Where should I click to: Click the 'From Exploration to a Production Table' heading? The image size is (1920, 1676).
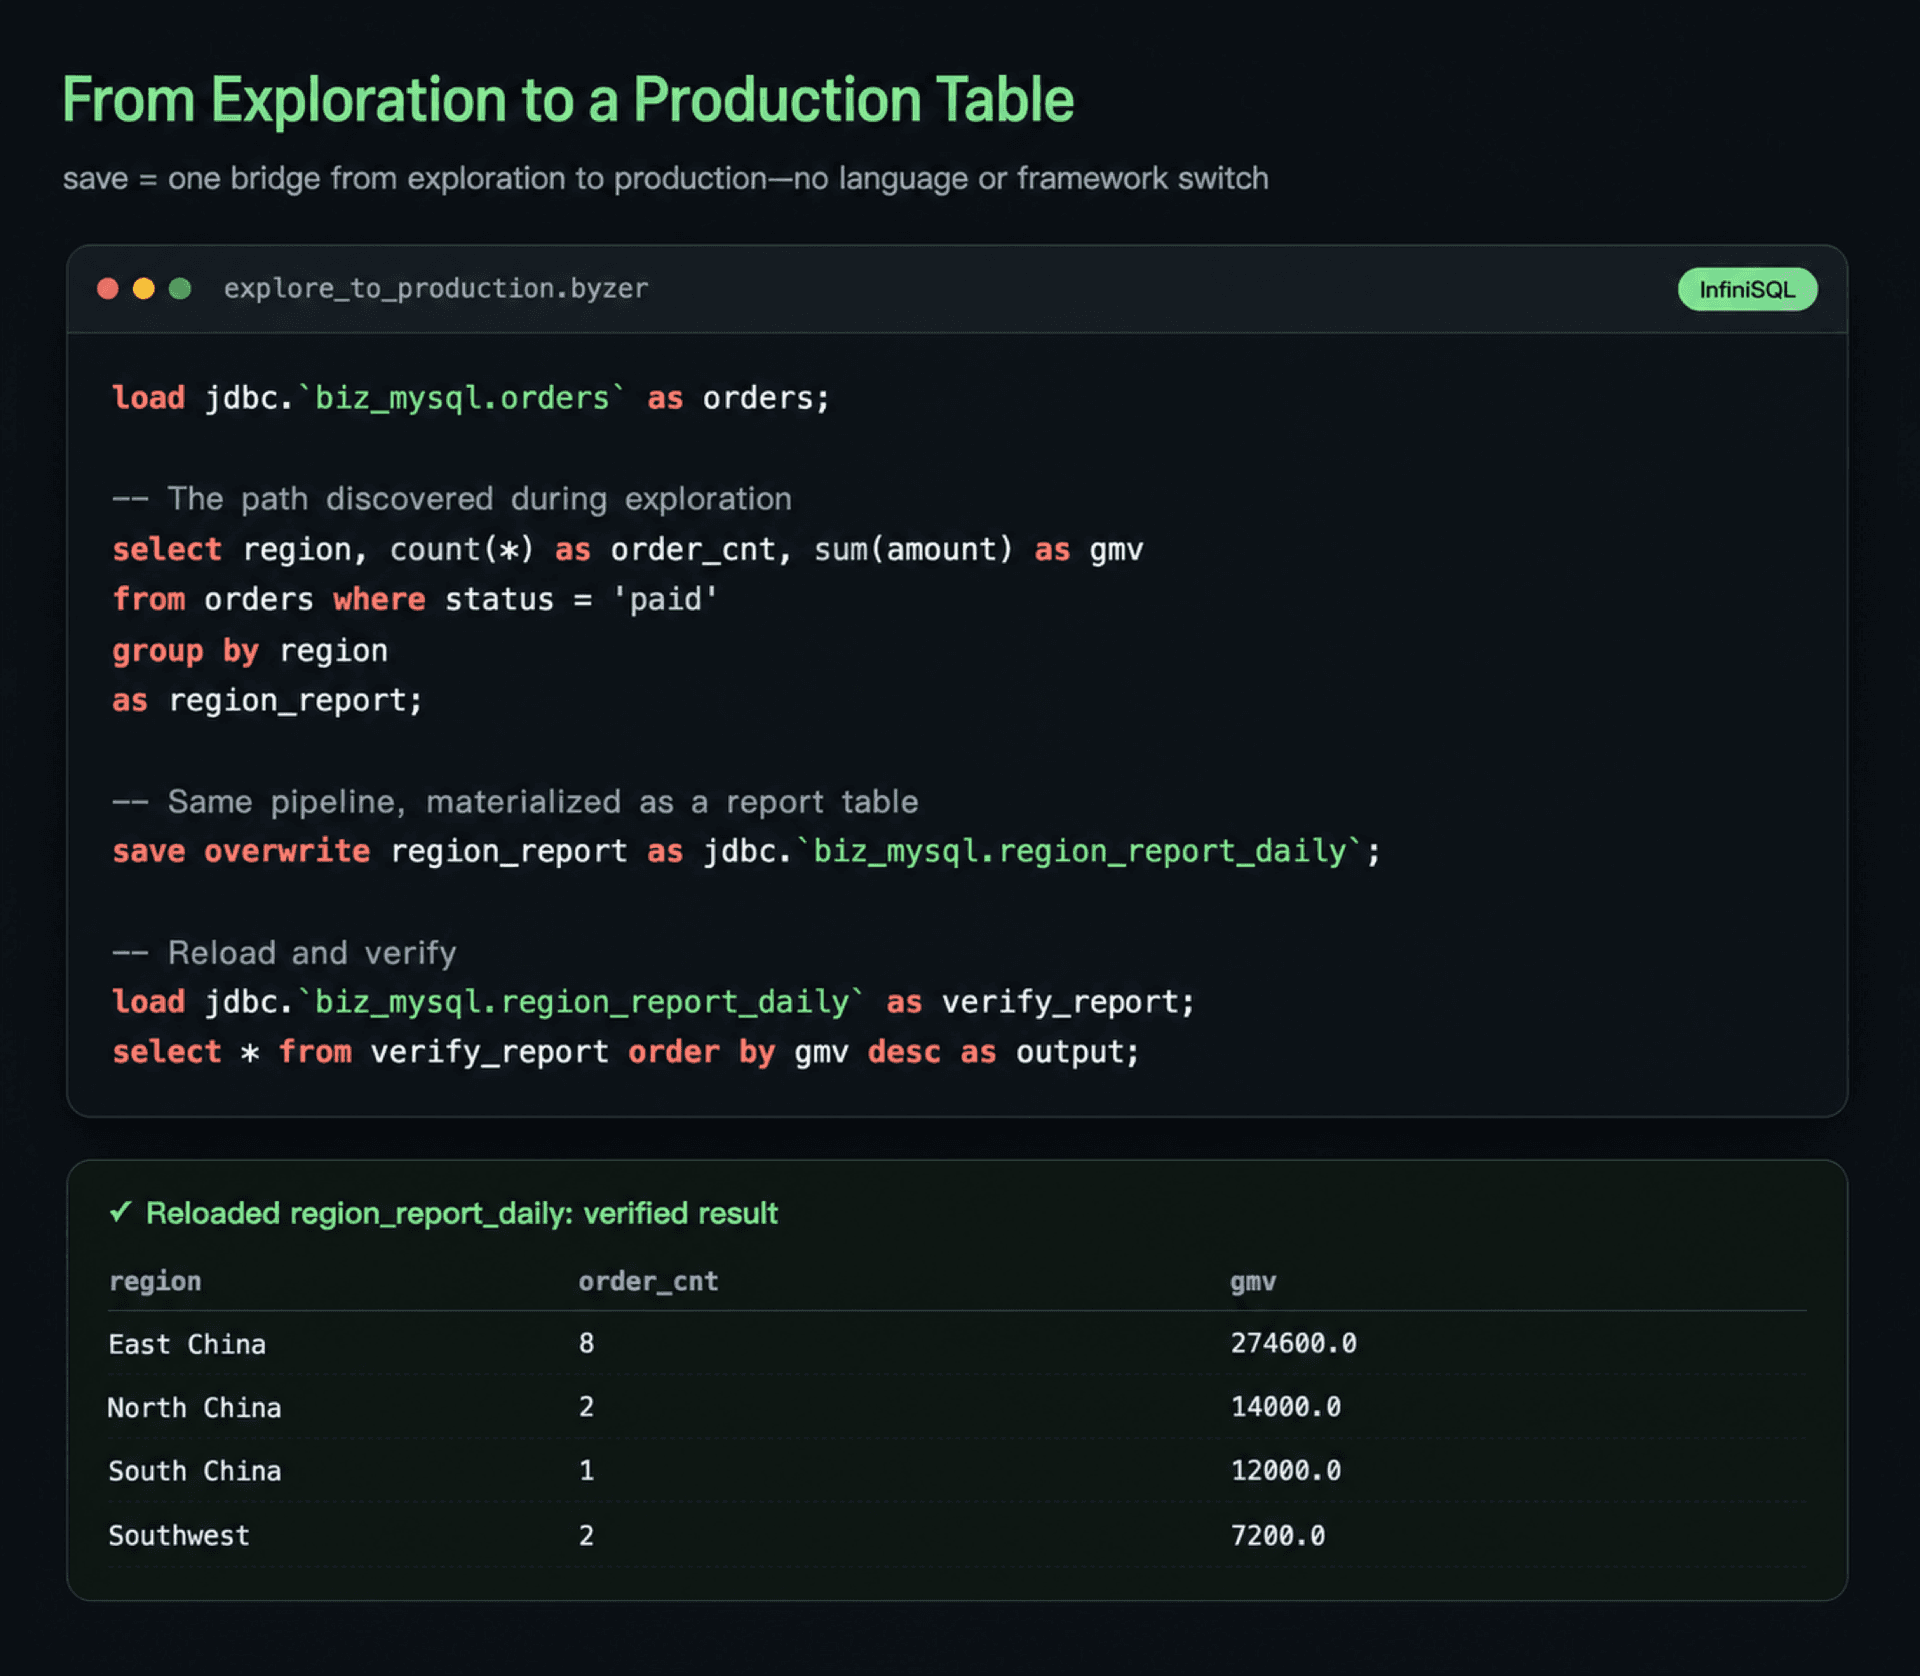point(568,100)
